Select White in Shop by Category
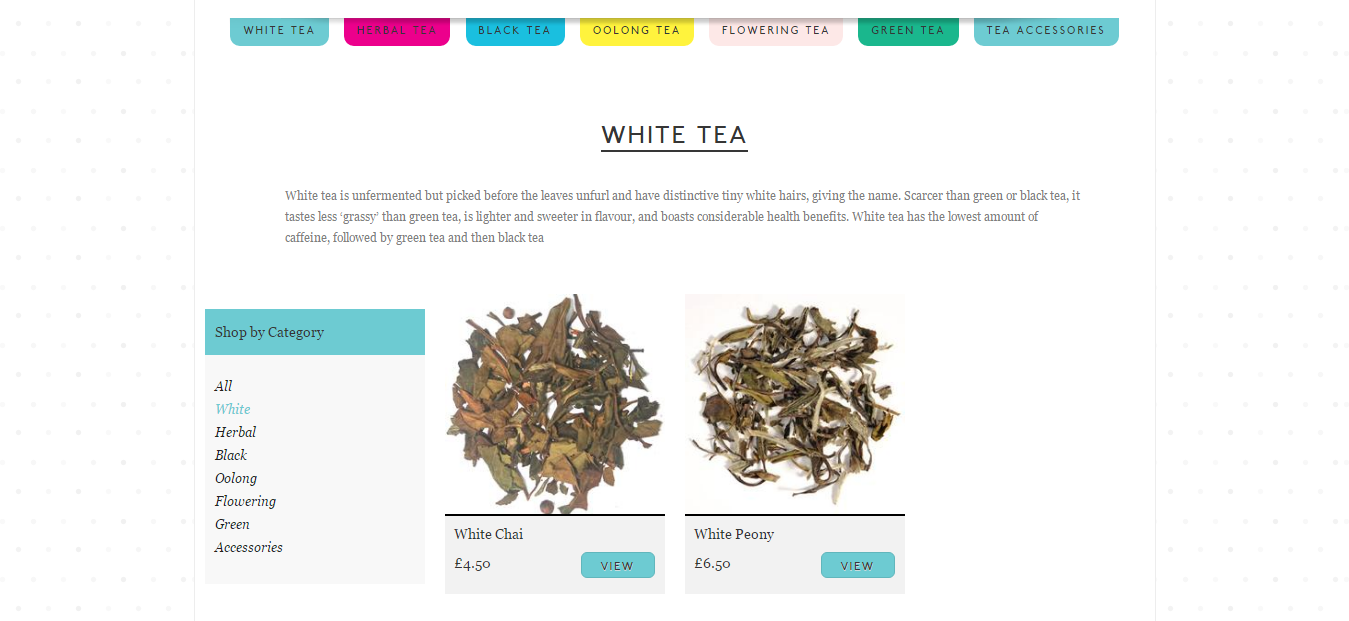This screenshot has width=1349, height=621. coord(233,409)
